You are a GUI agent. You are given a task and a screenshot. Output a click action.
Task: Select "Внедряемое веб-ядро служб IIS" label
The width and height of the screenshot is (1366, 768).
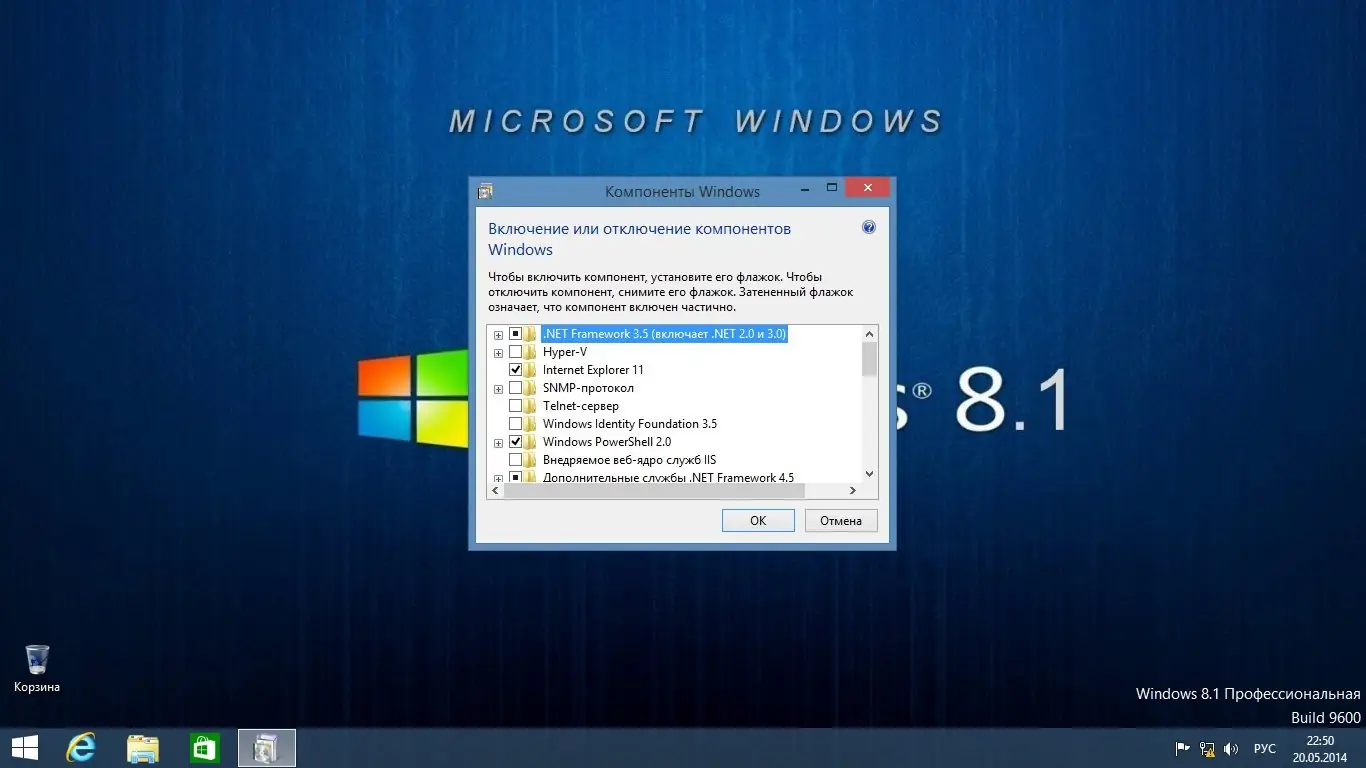(x=630, y=460)
